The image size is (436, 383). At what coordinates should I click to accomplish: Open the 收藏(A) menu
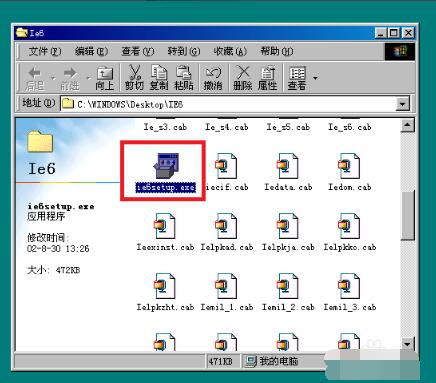230,51
